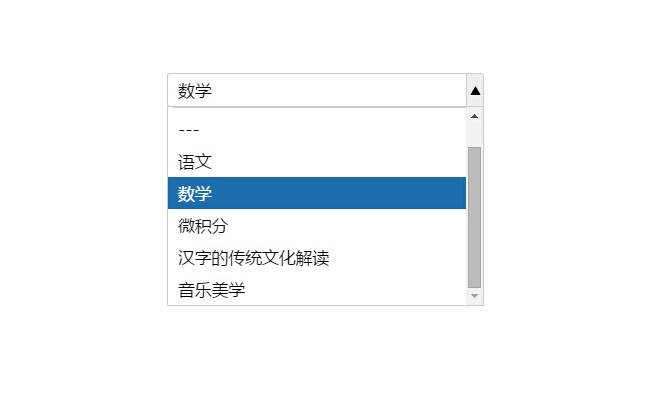
Task: Close the list with the black triangle icon
Action: click(x=475, y=90)
